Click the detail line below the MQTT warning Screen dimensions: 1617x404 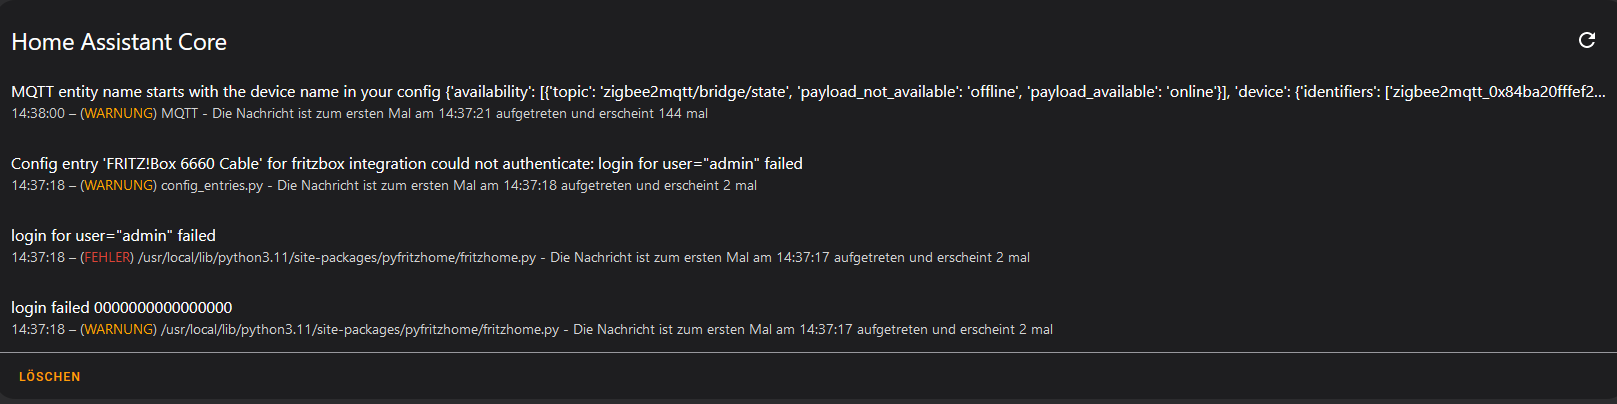coord(360,114)
